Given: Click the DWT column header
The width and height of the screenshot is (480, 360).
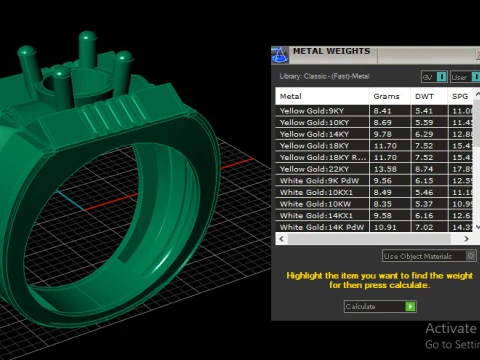Looking at the screenshot, I should 429,96.
